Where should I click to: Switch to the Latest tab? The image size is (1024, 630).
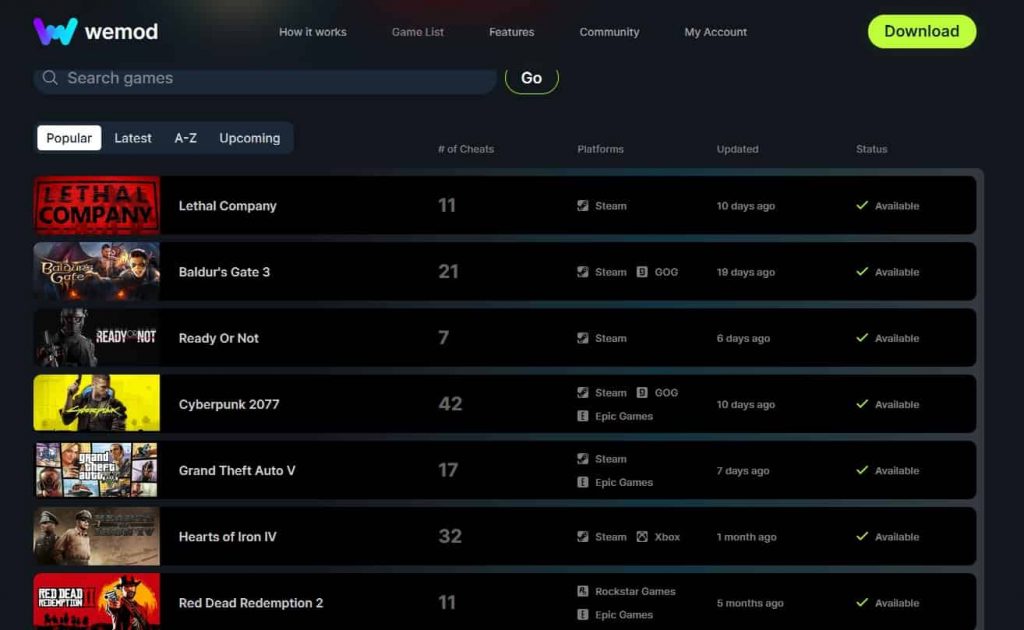click(x=133, y=138)
